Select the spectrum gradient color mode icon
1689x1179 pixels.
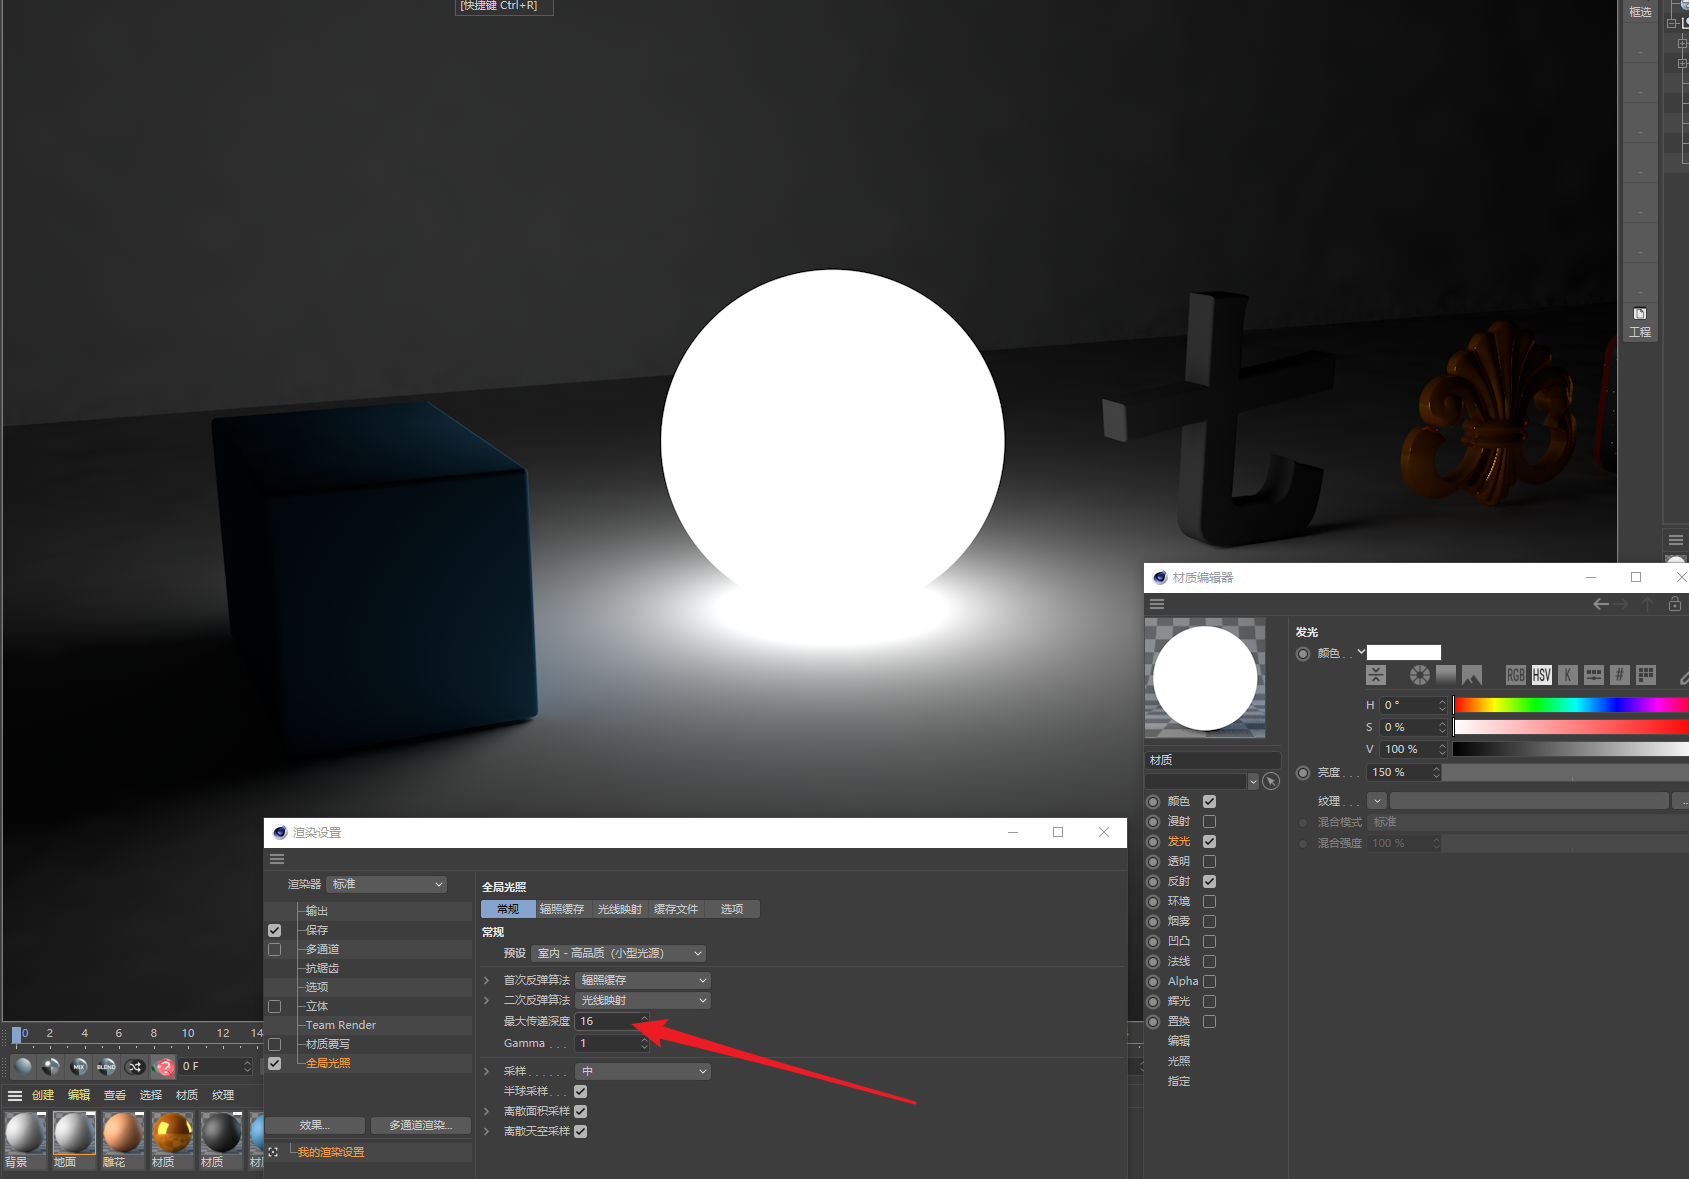coord(1446,675)
